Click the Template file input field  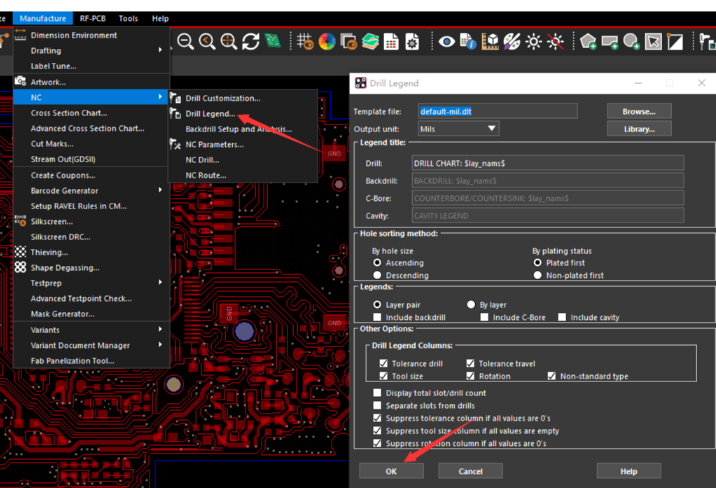click(498, 111)
